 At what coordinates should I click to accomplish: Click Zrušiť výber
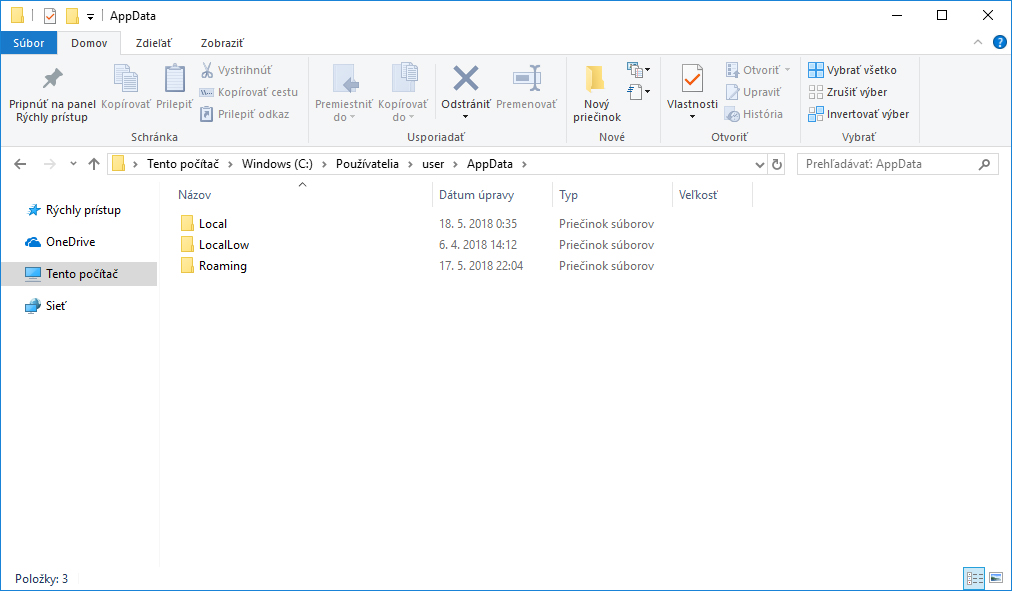847,92
